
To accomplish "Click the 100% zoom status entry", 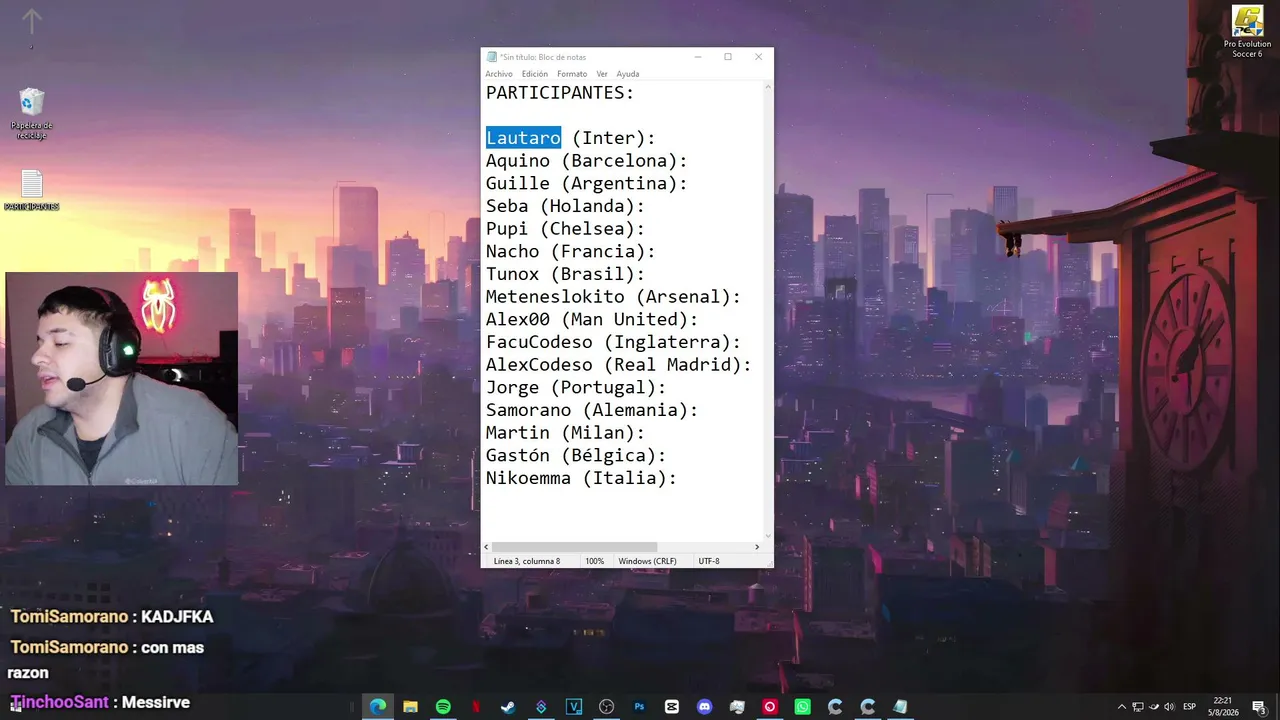I will (594, 561).
